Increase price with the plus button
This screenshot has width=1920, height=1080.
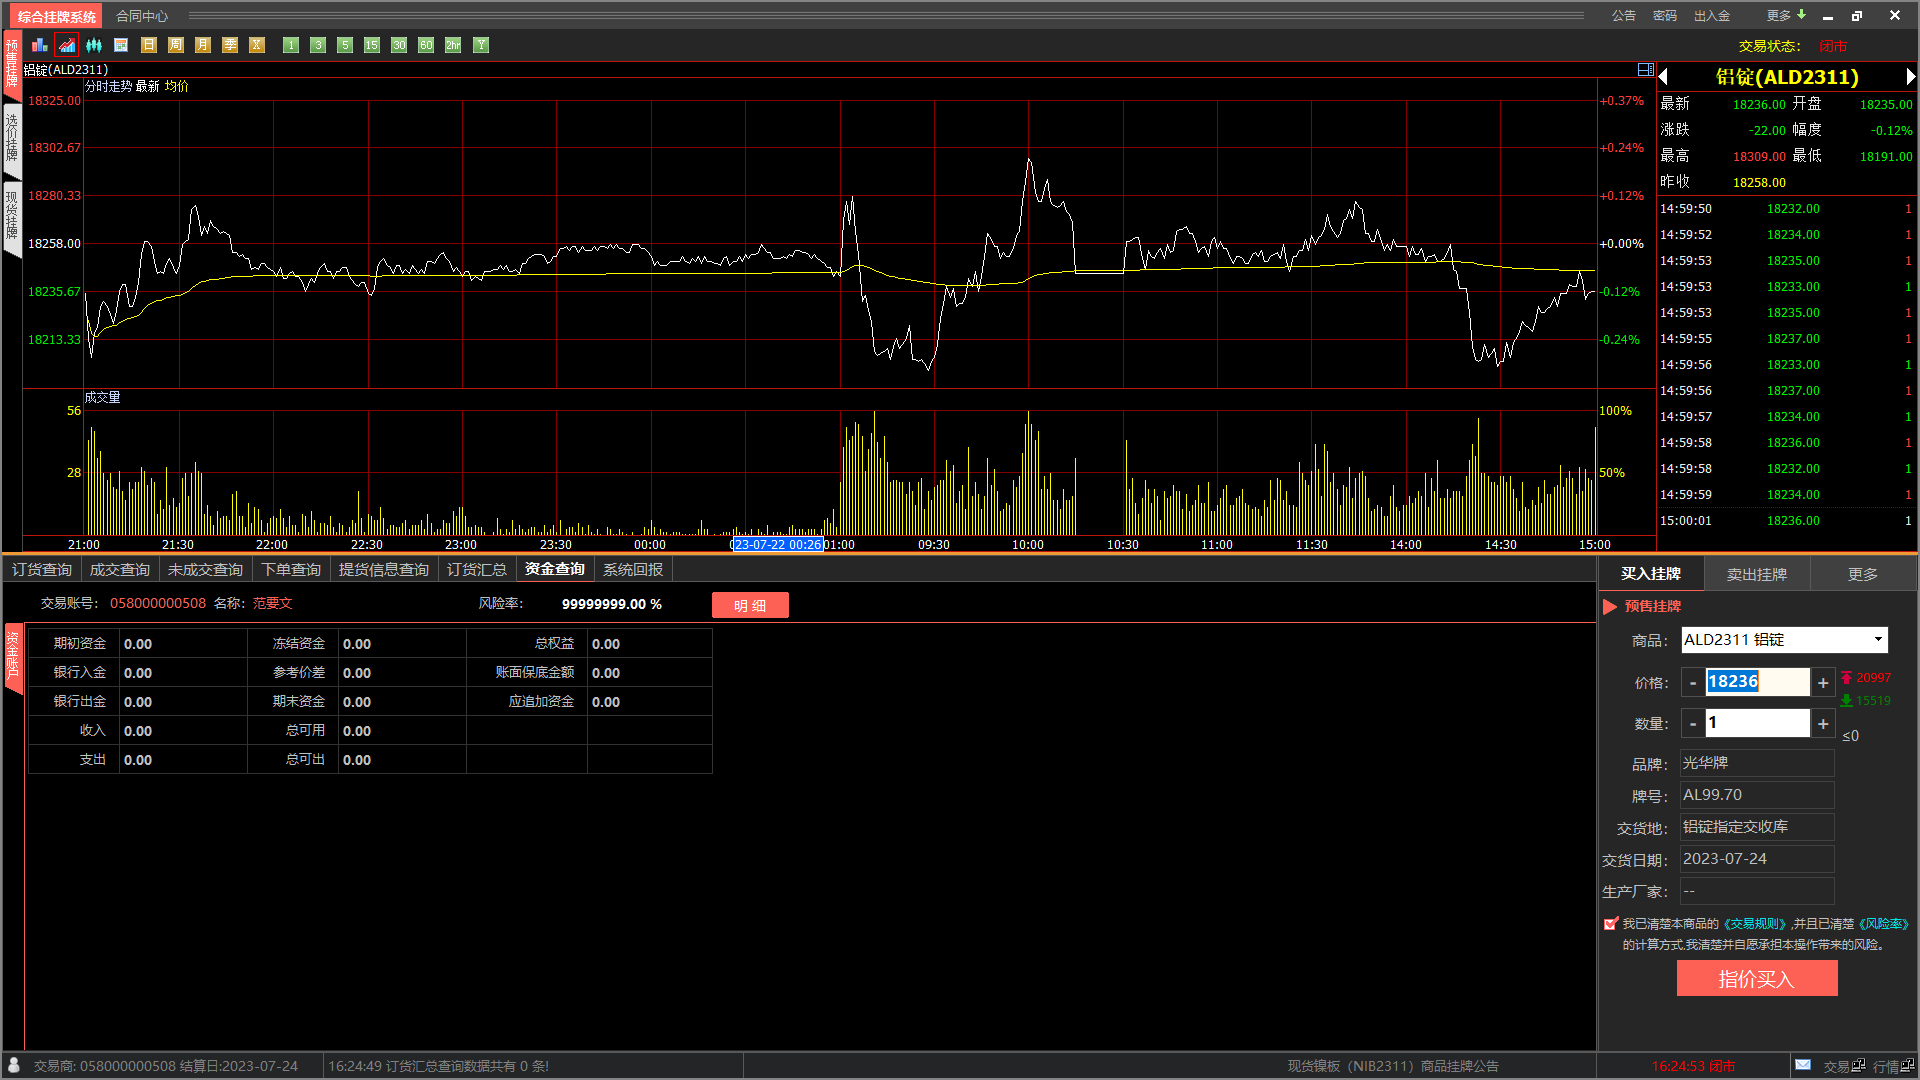pyautogui.click(x=1823, y=682)
